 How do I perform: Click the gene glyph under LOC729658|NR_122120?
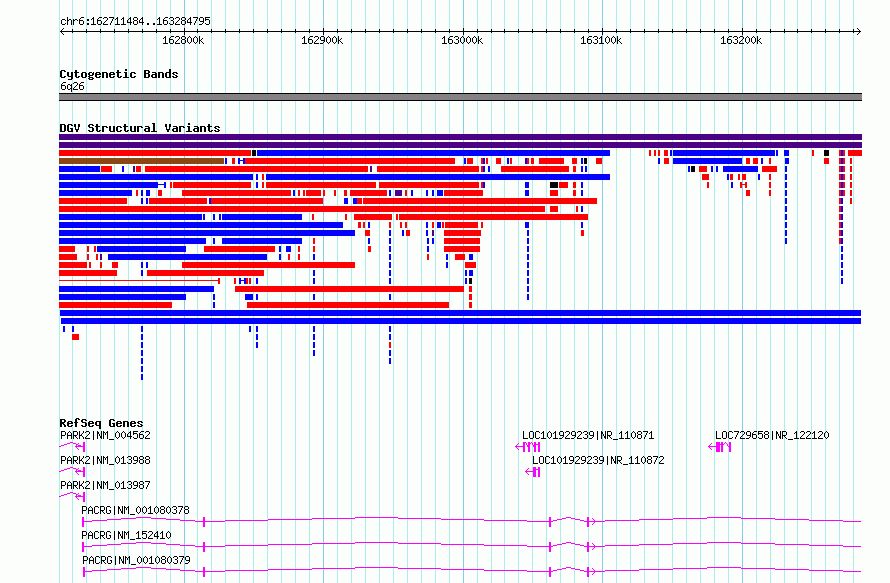[x=720, y=447]
